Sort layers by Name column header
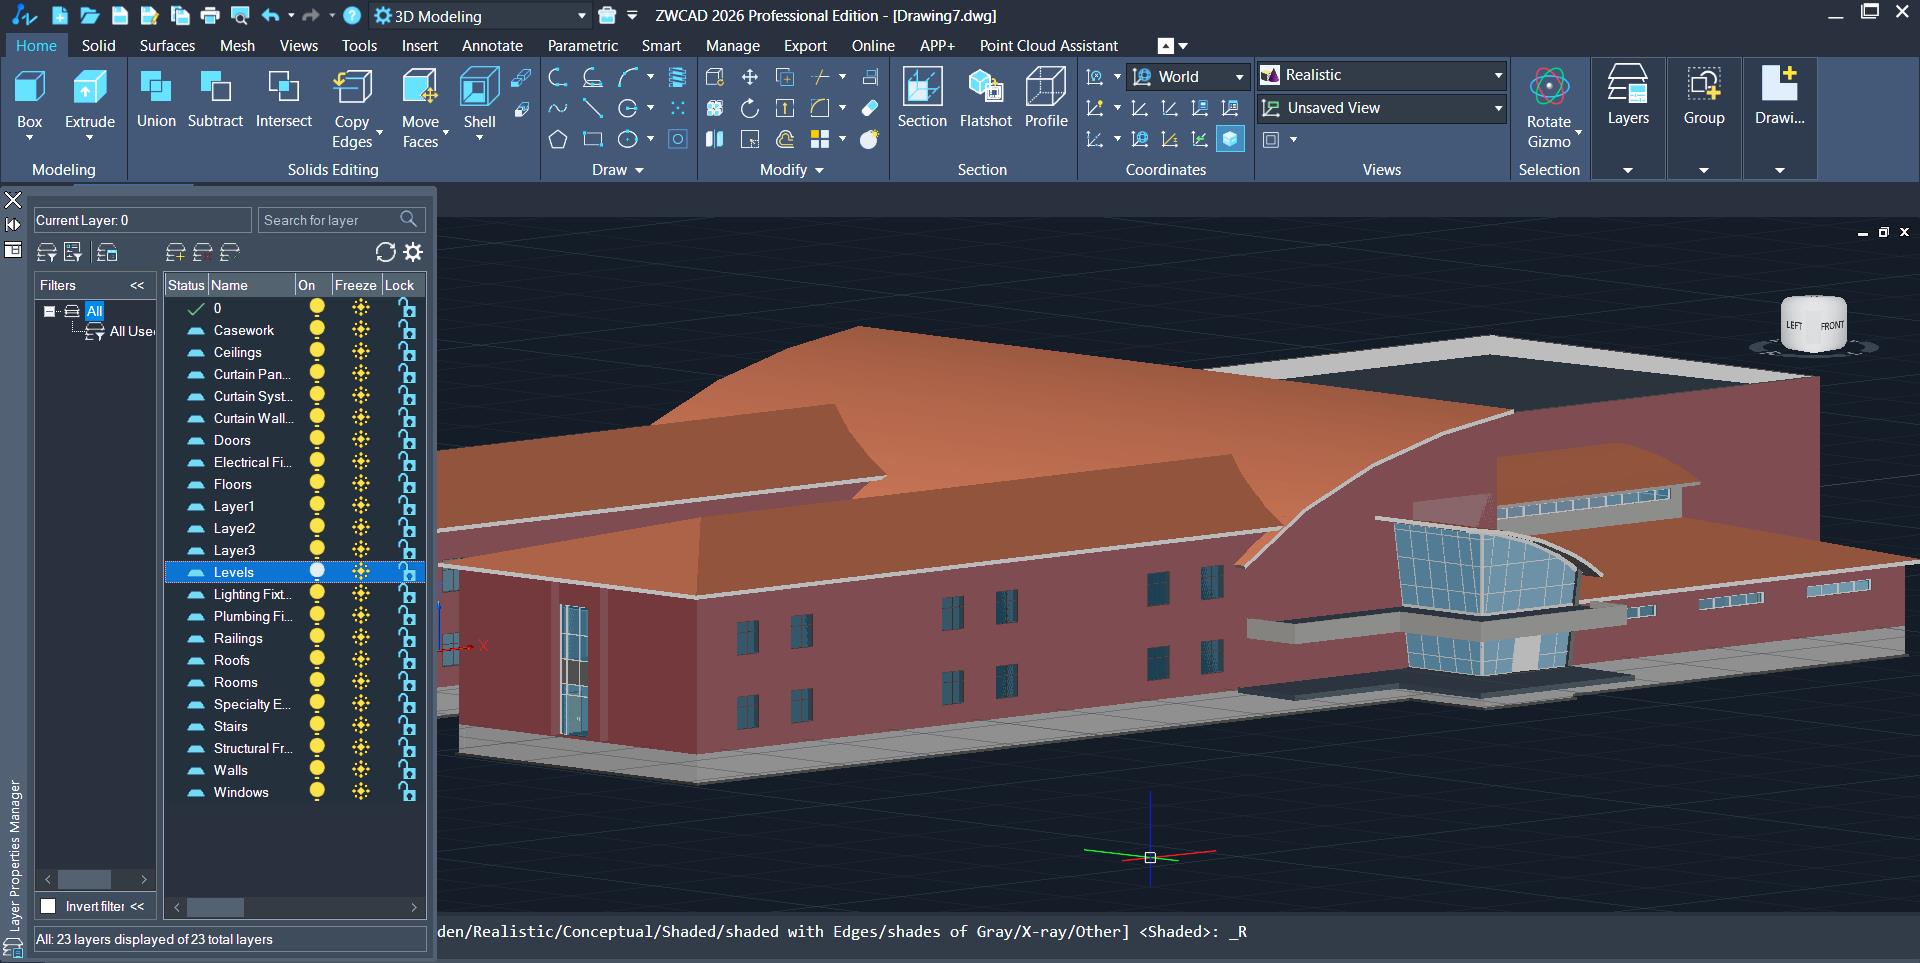 [x=251, y=285]
